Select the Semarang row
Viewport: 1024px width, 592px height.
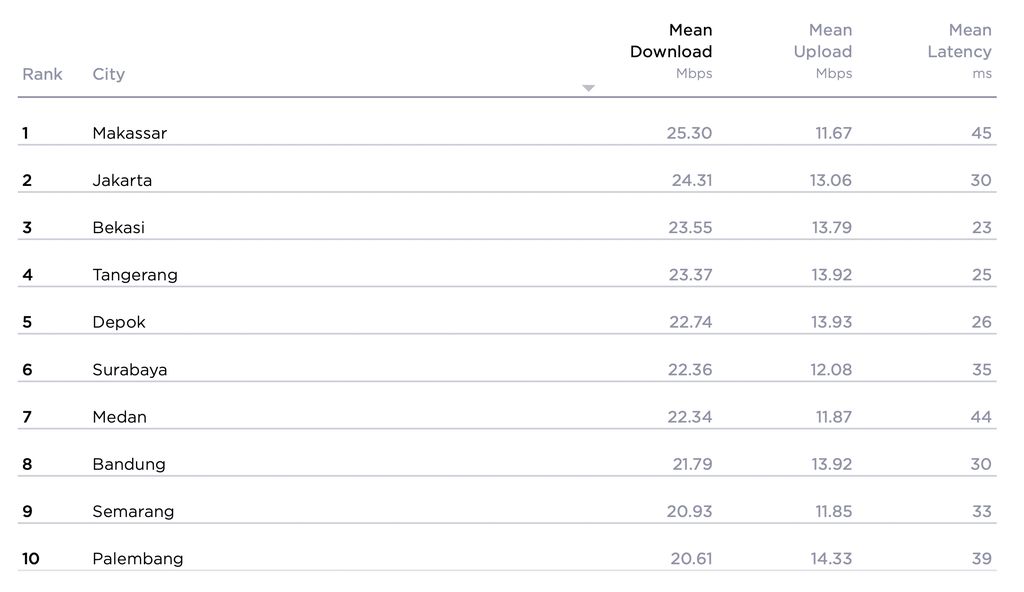(507, 511)
